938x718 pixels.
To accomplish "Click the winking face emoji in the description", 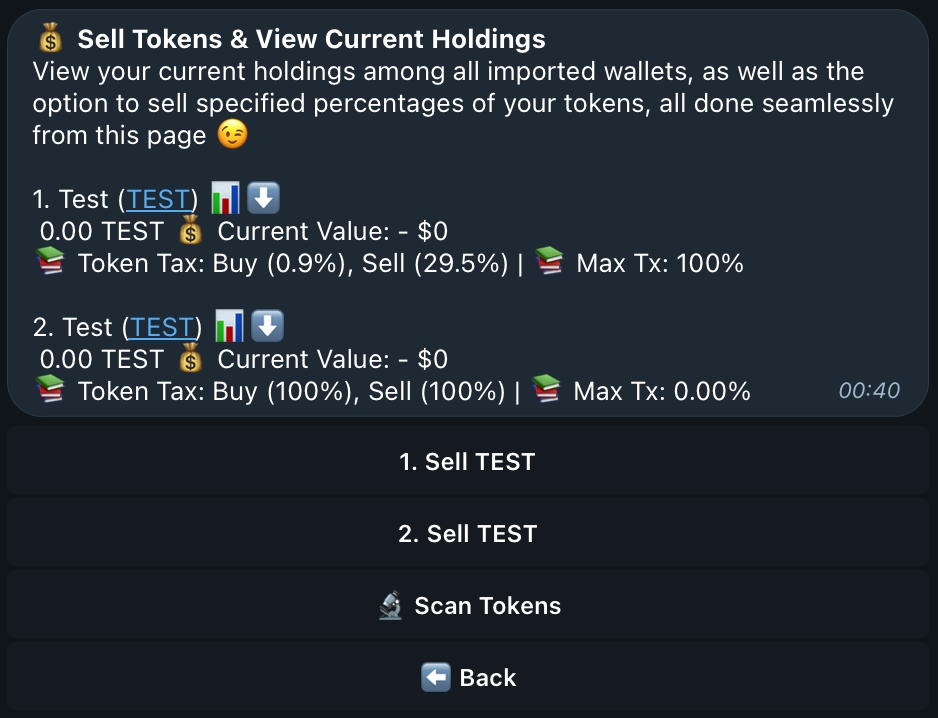I will pos(232,135).
